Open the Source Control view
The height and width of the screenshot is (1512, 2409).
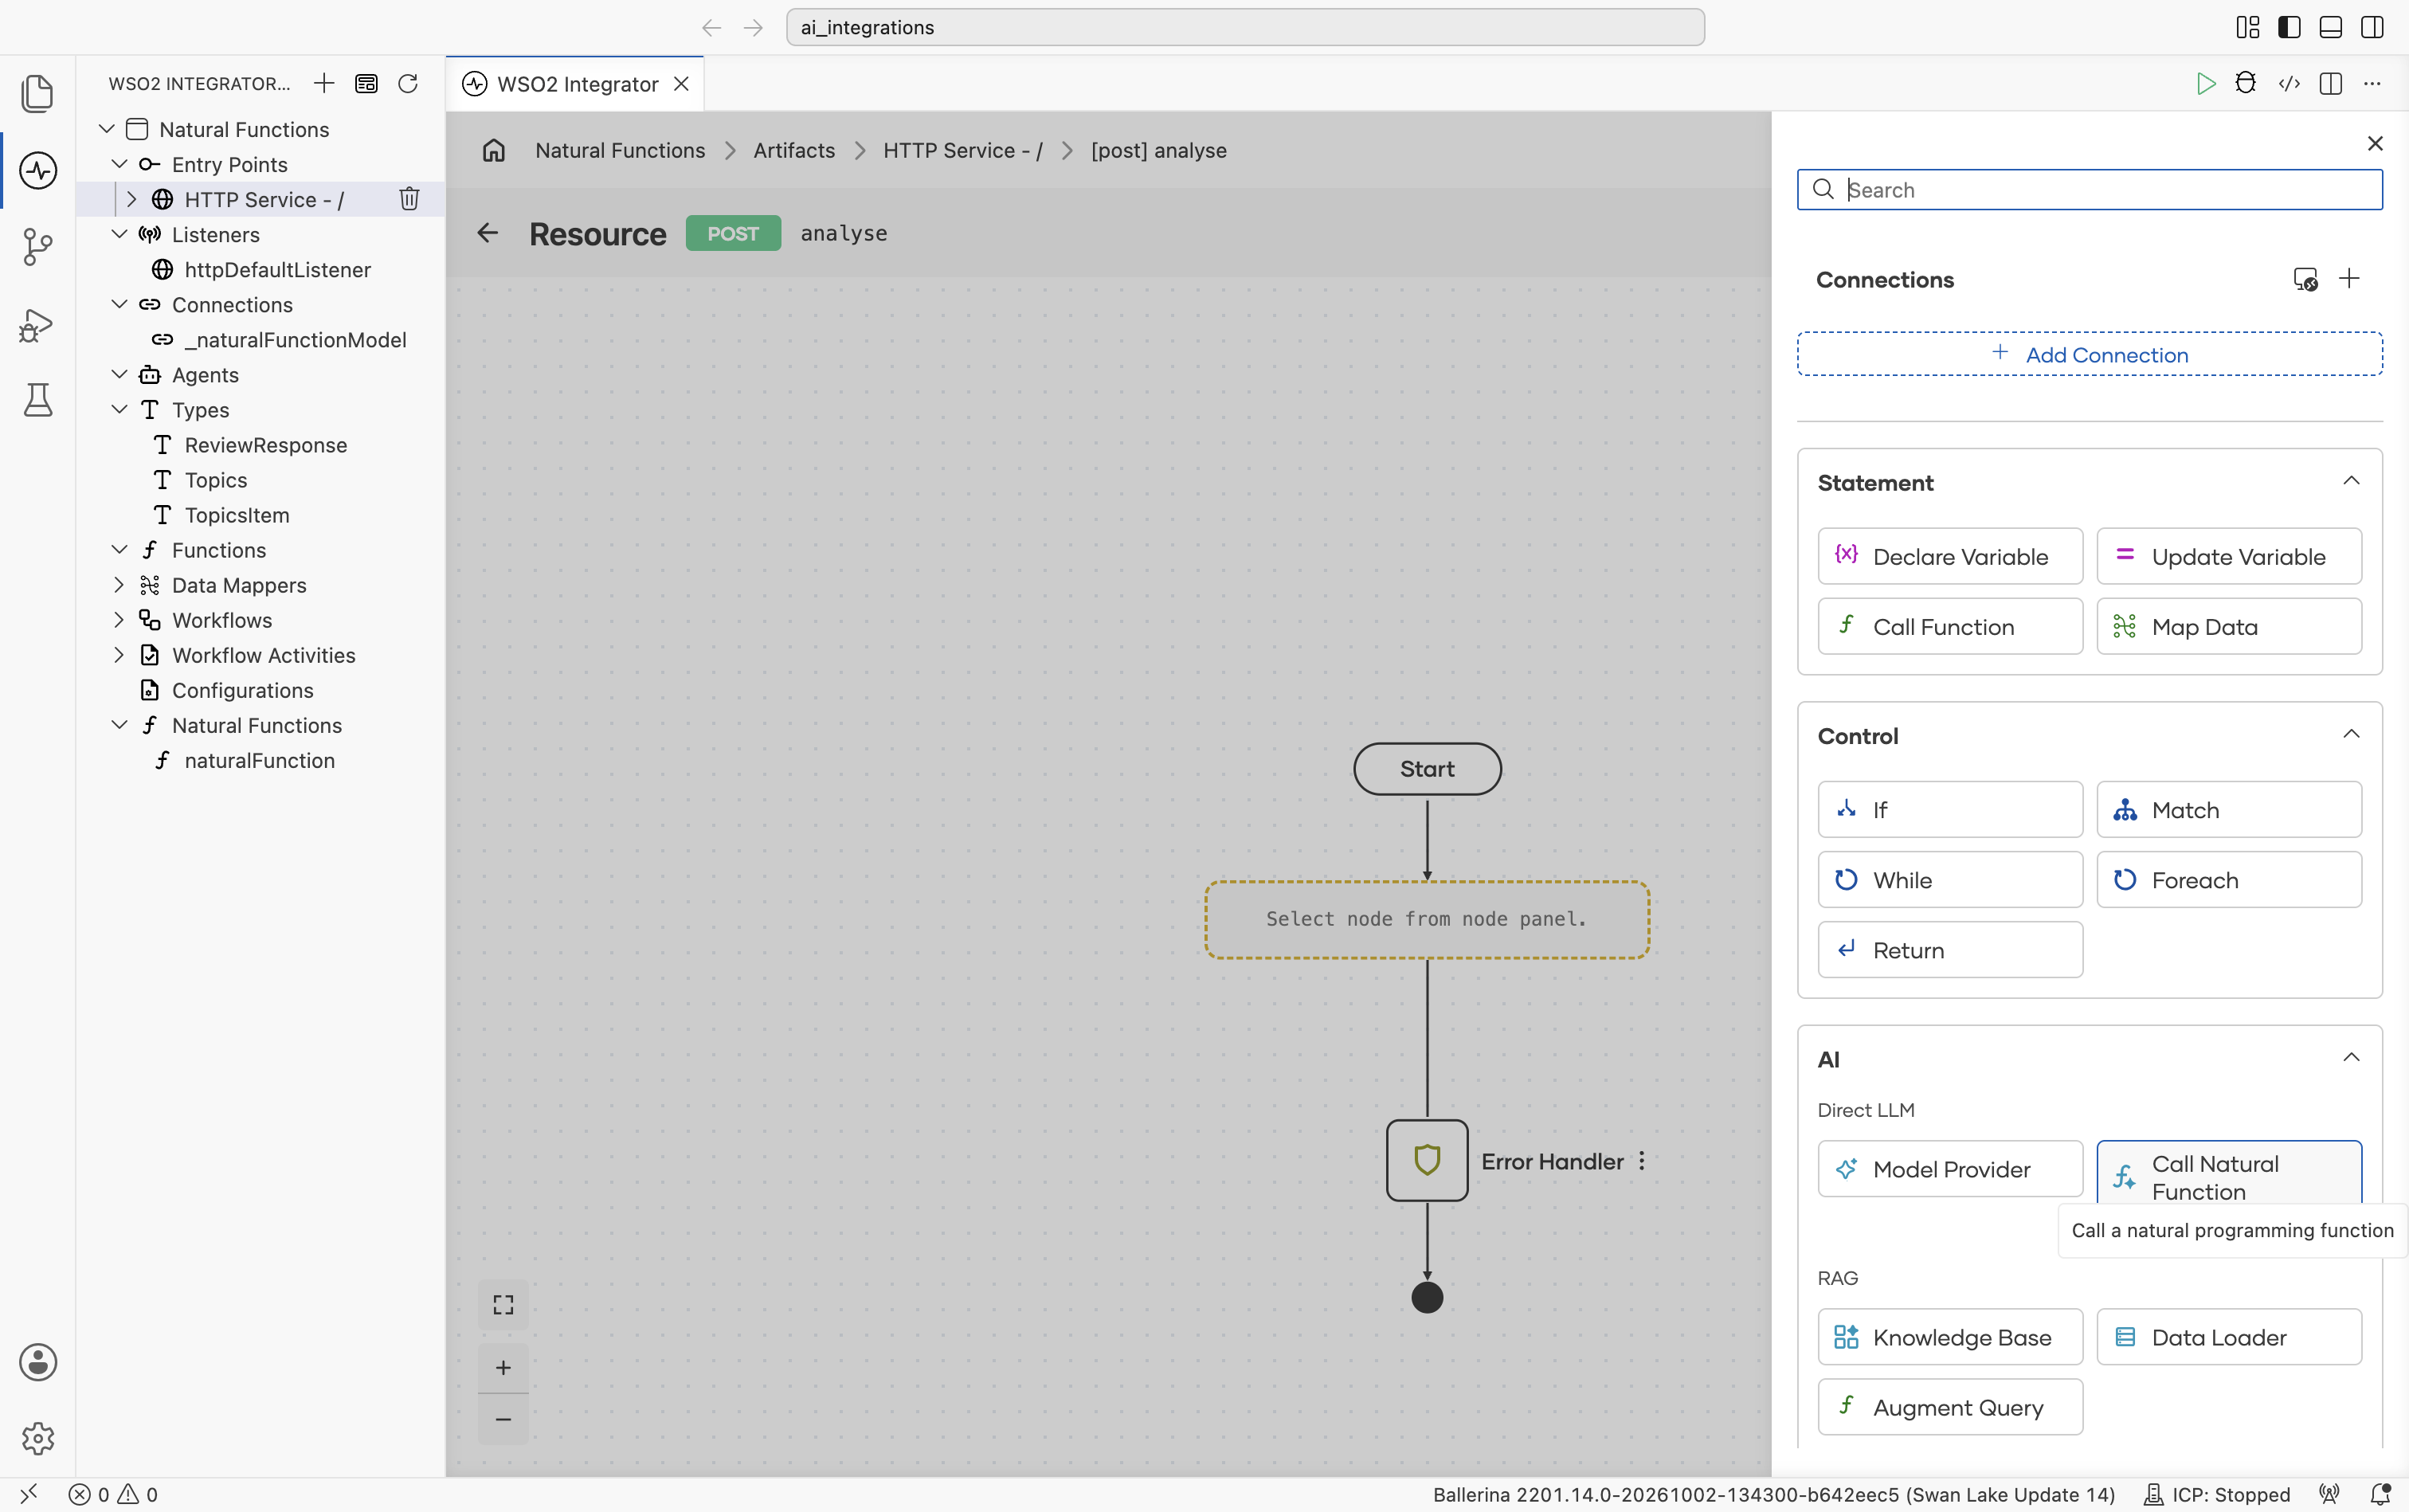(x=37, y=247)
